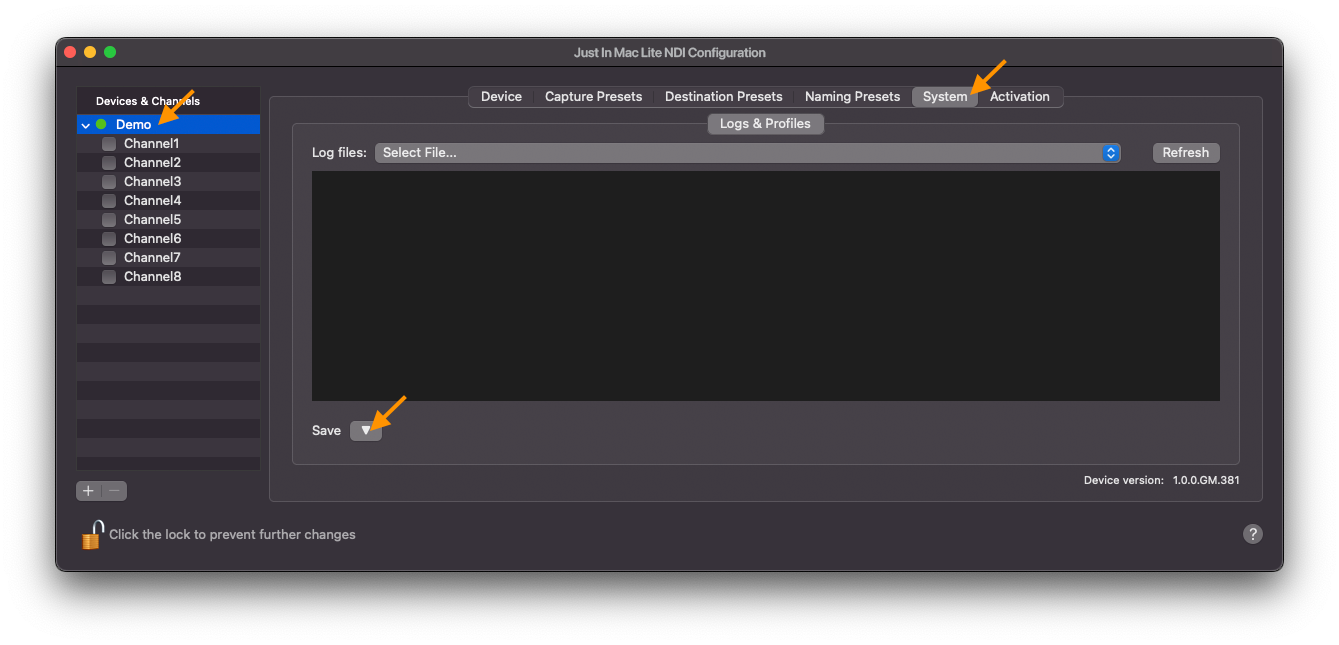Open the Log files Select File dropdown
This screenshot has width=1339, height=645.
[x=747, y=153]
